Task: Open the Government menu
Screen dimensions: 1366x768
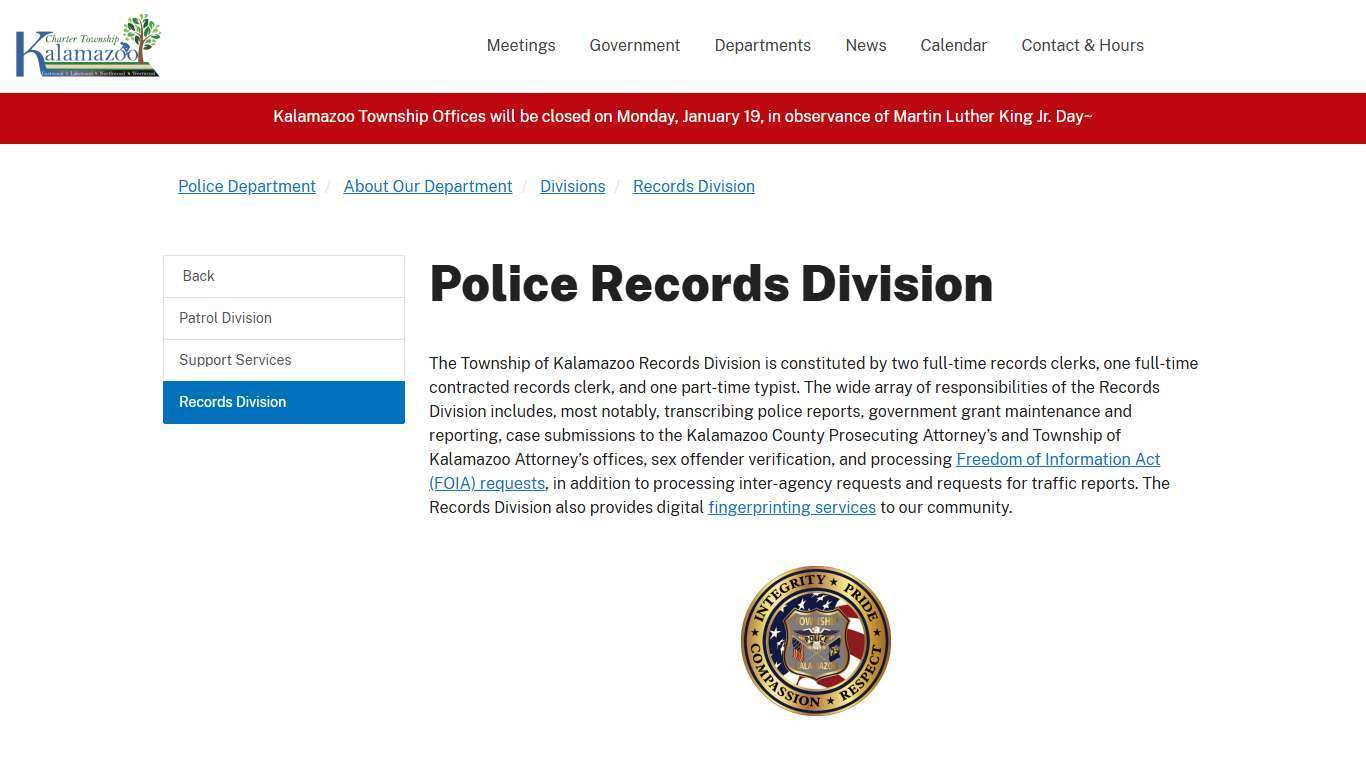Action: pos(634,45)
